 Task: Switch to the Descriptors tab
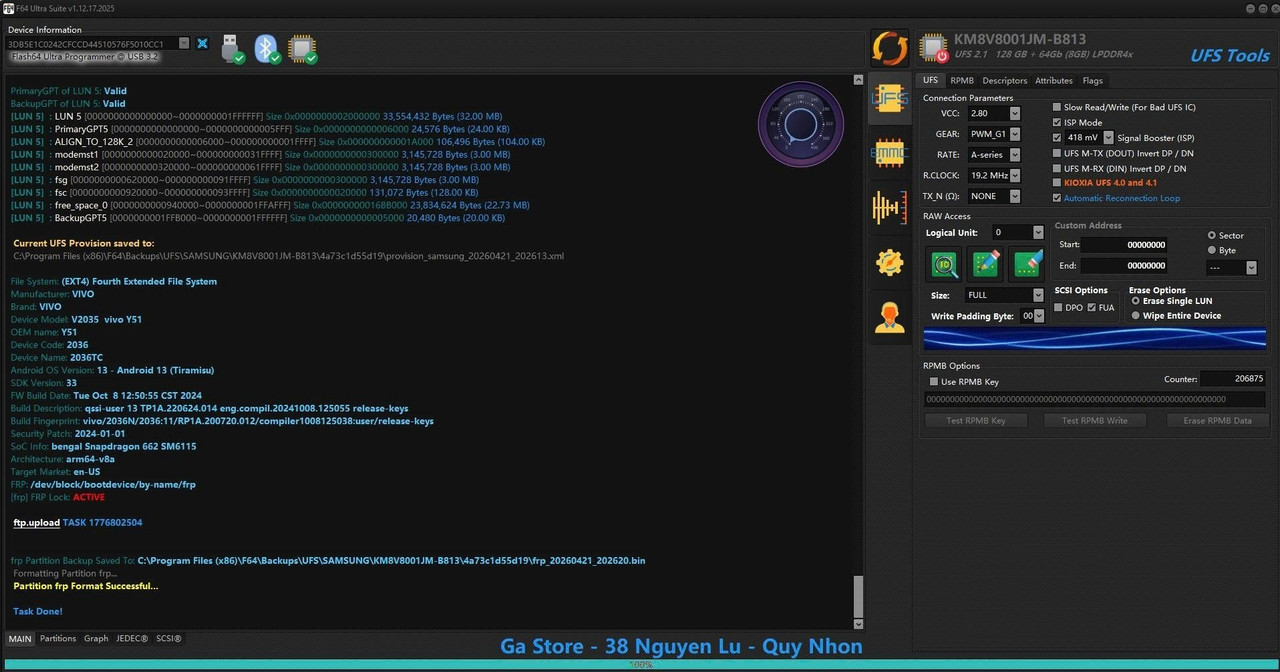point(1004,80)
